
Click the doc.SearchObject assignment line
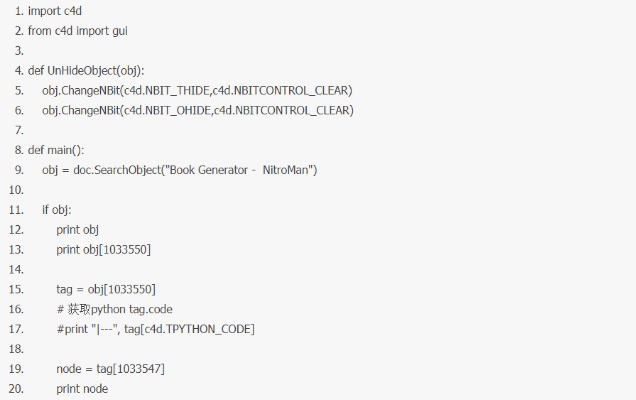(179, 170)
